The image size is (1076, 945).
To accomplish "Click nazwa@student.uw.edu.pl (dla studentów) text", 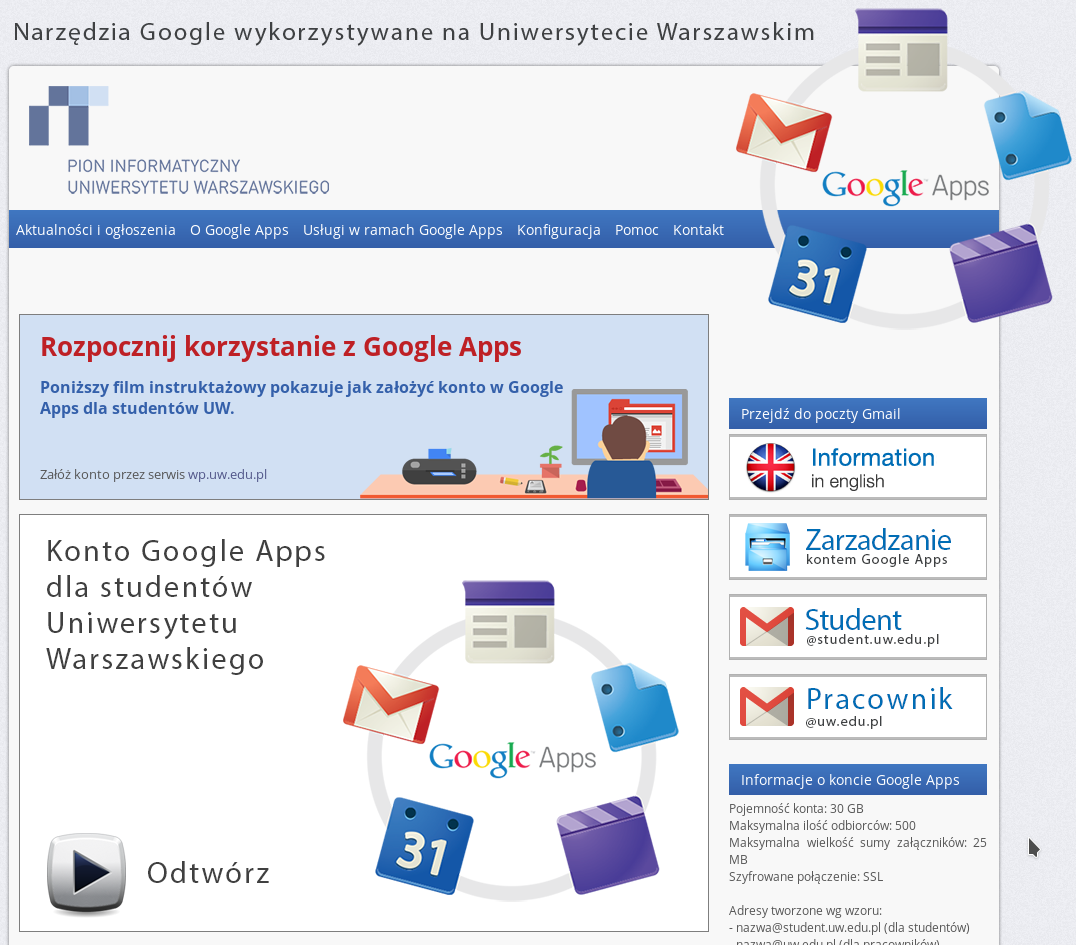I will click(x=852, y=928).
